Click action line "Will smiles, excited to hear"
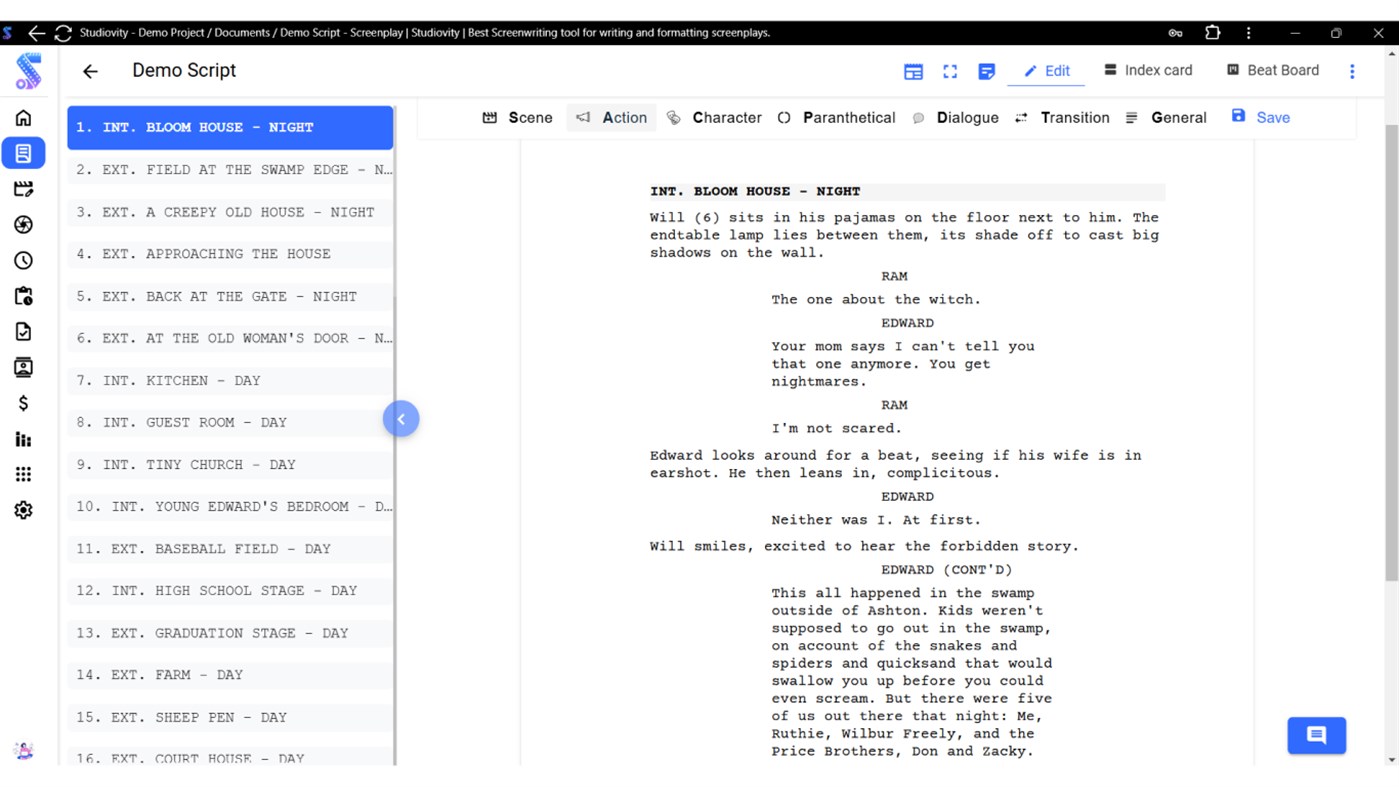This screenshot has width=1399, height=787. [x=864, y=546]
